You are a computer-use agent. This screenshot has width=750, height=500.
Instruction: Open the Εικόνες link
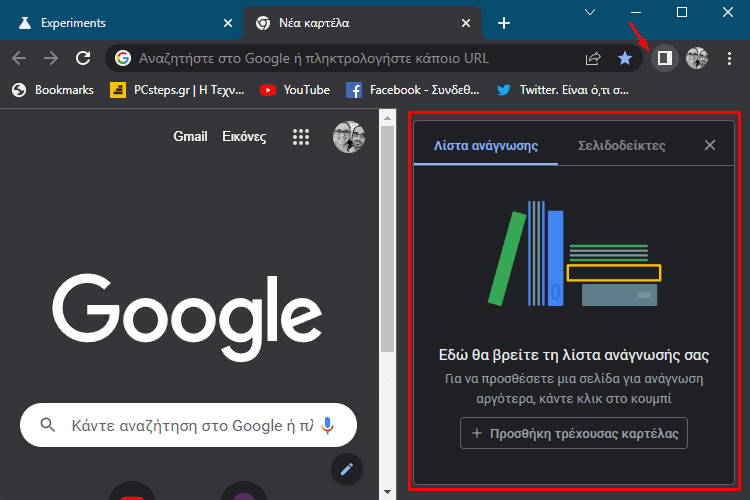point(244,137)
